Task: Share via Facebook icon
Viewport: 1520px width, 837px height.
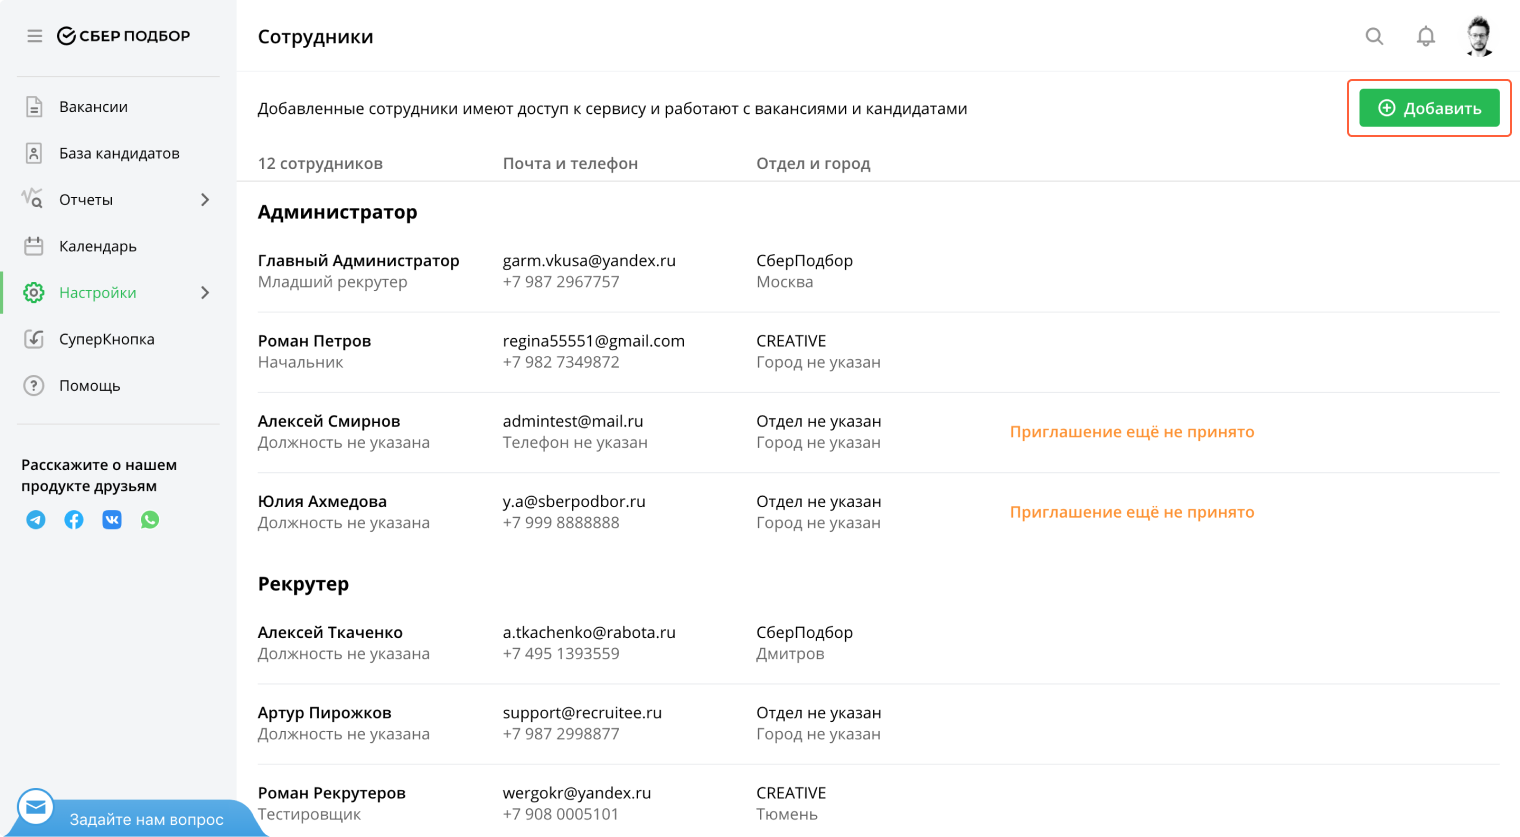Action: [x=74, y=520]
